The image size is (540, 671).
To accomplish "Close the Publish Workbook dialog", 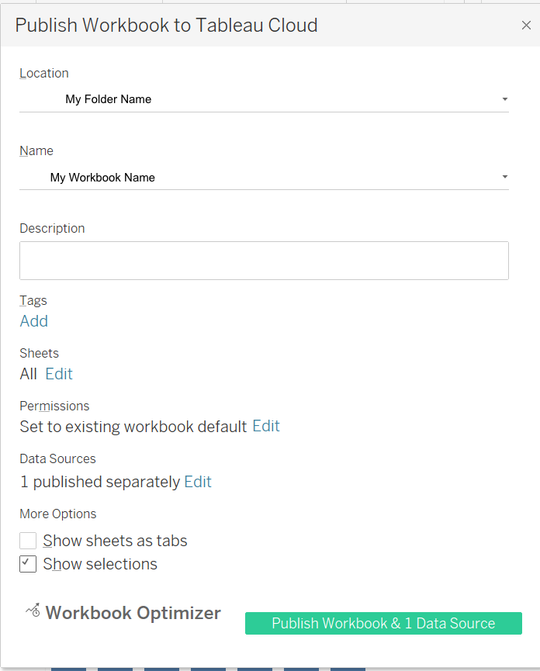I will (526, 25).
